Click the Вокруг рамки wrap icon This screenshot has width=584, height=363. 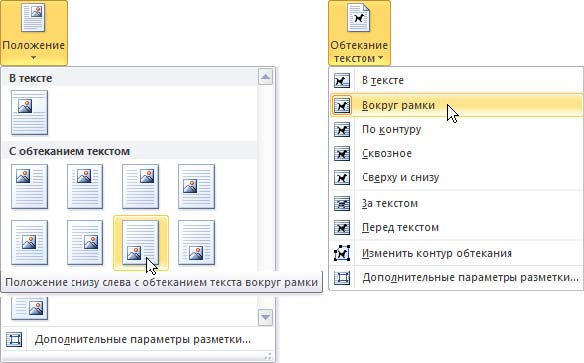342,105
